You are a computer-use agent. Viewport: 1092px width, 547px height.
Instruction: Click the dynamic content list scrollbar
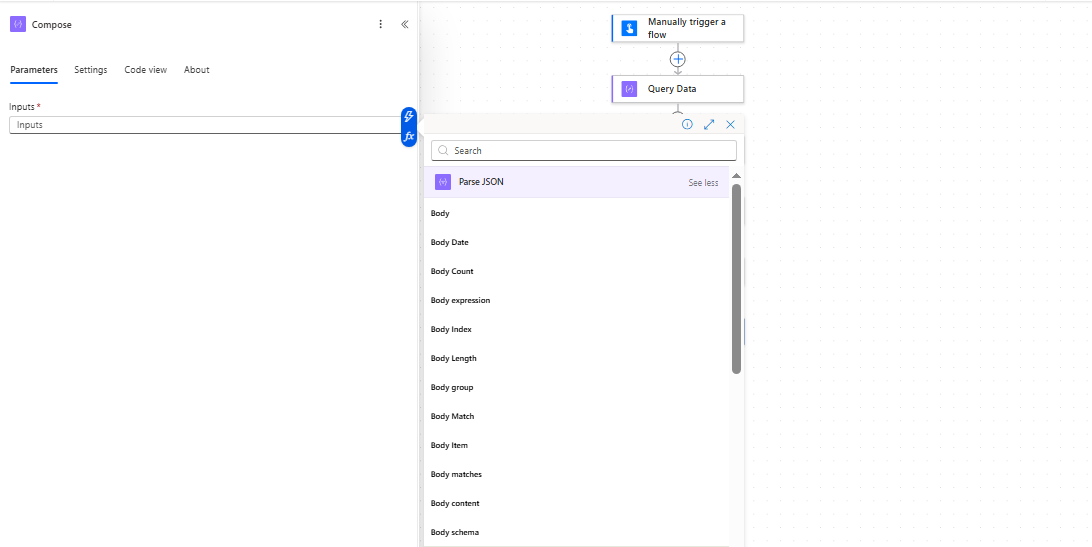click(x=736, y=280)
